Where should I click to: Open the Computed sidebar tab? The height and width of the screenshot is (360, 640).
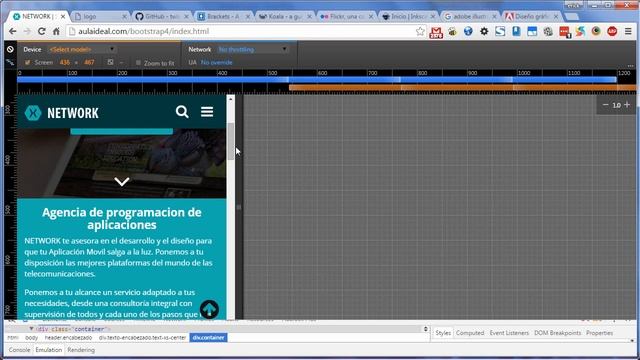[470, 333]
